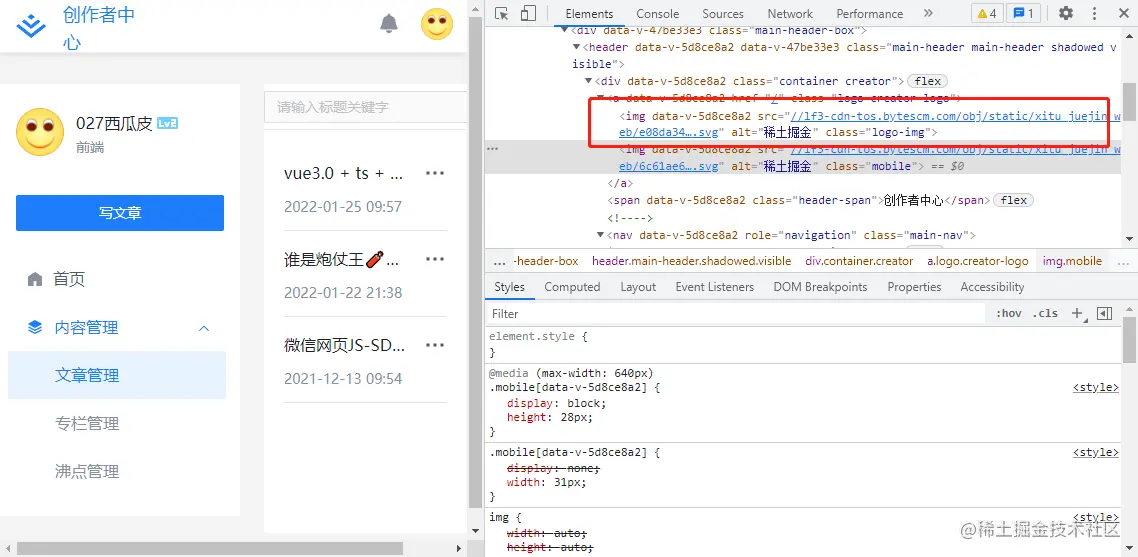1138x557 pixels.
Task: Open notifications via the bell icon
Action: [x=390, y=24]
